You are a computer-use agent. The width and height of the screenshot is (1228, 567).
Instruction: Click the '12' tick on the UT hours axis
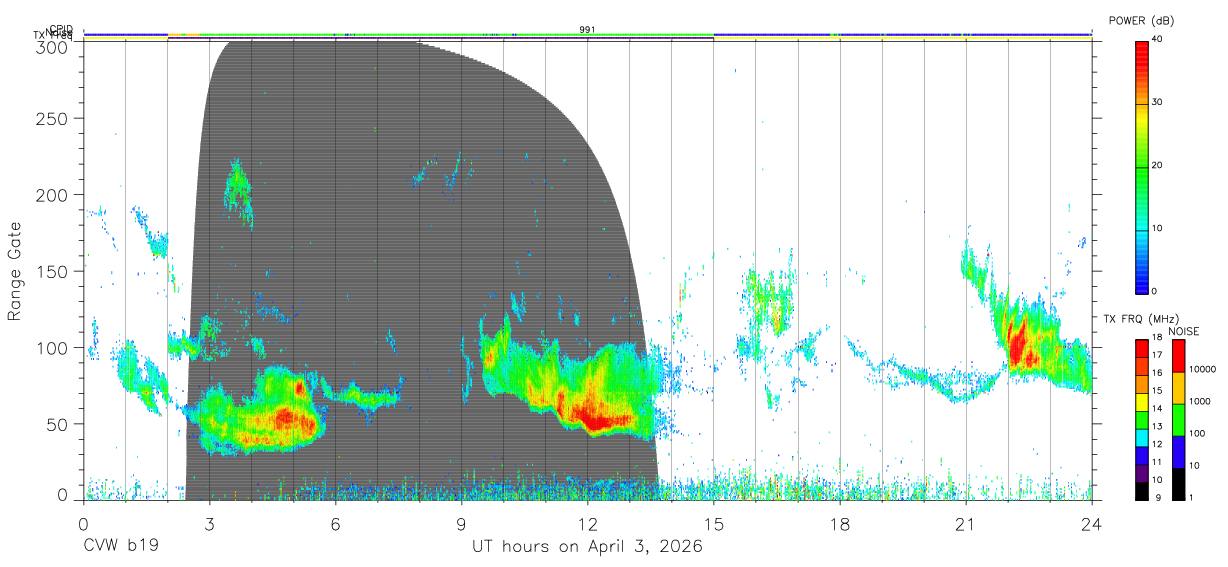click(x=587, y=523)
